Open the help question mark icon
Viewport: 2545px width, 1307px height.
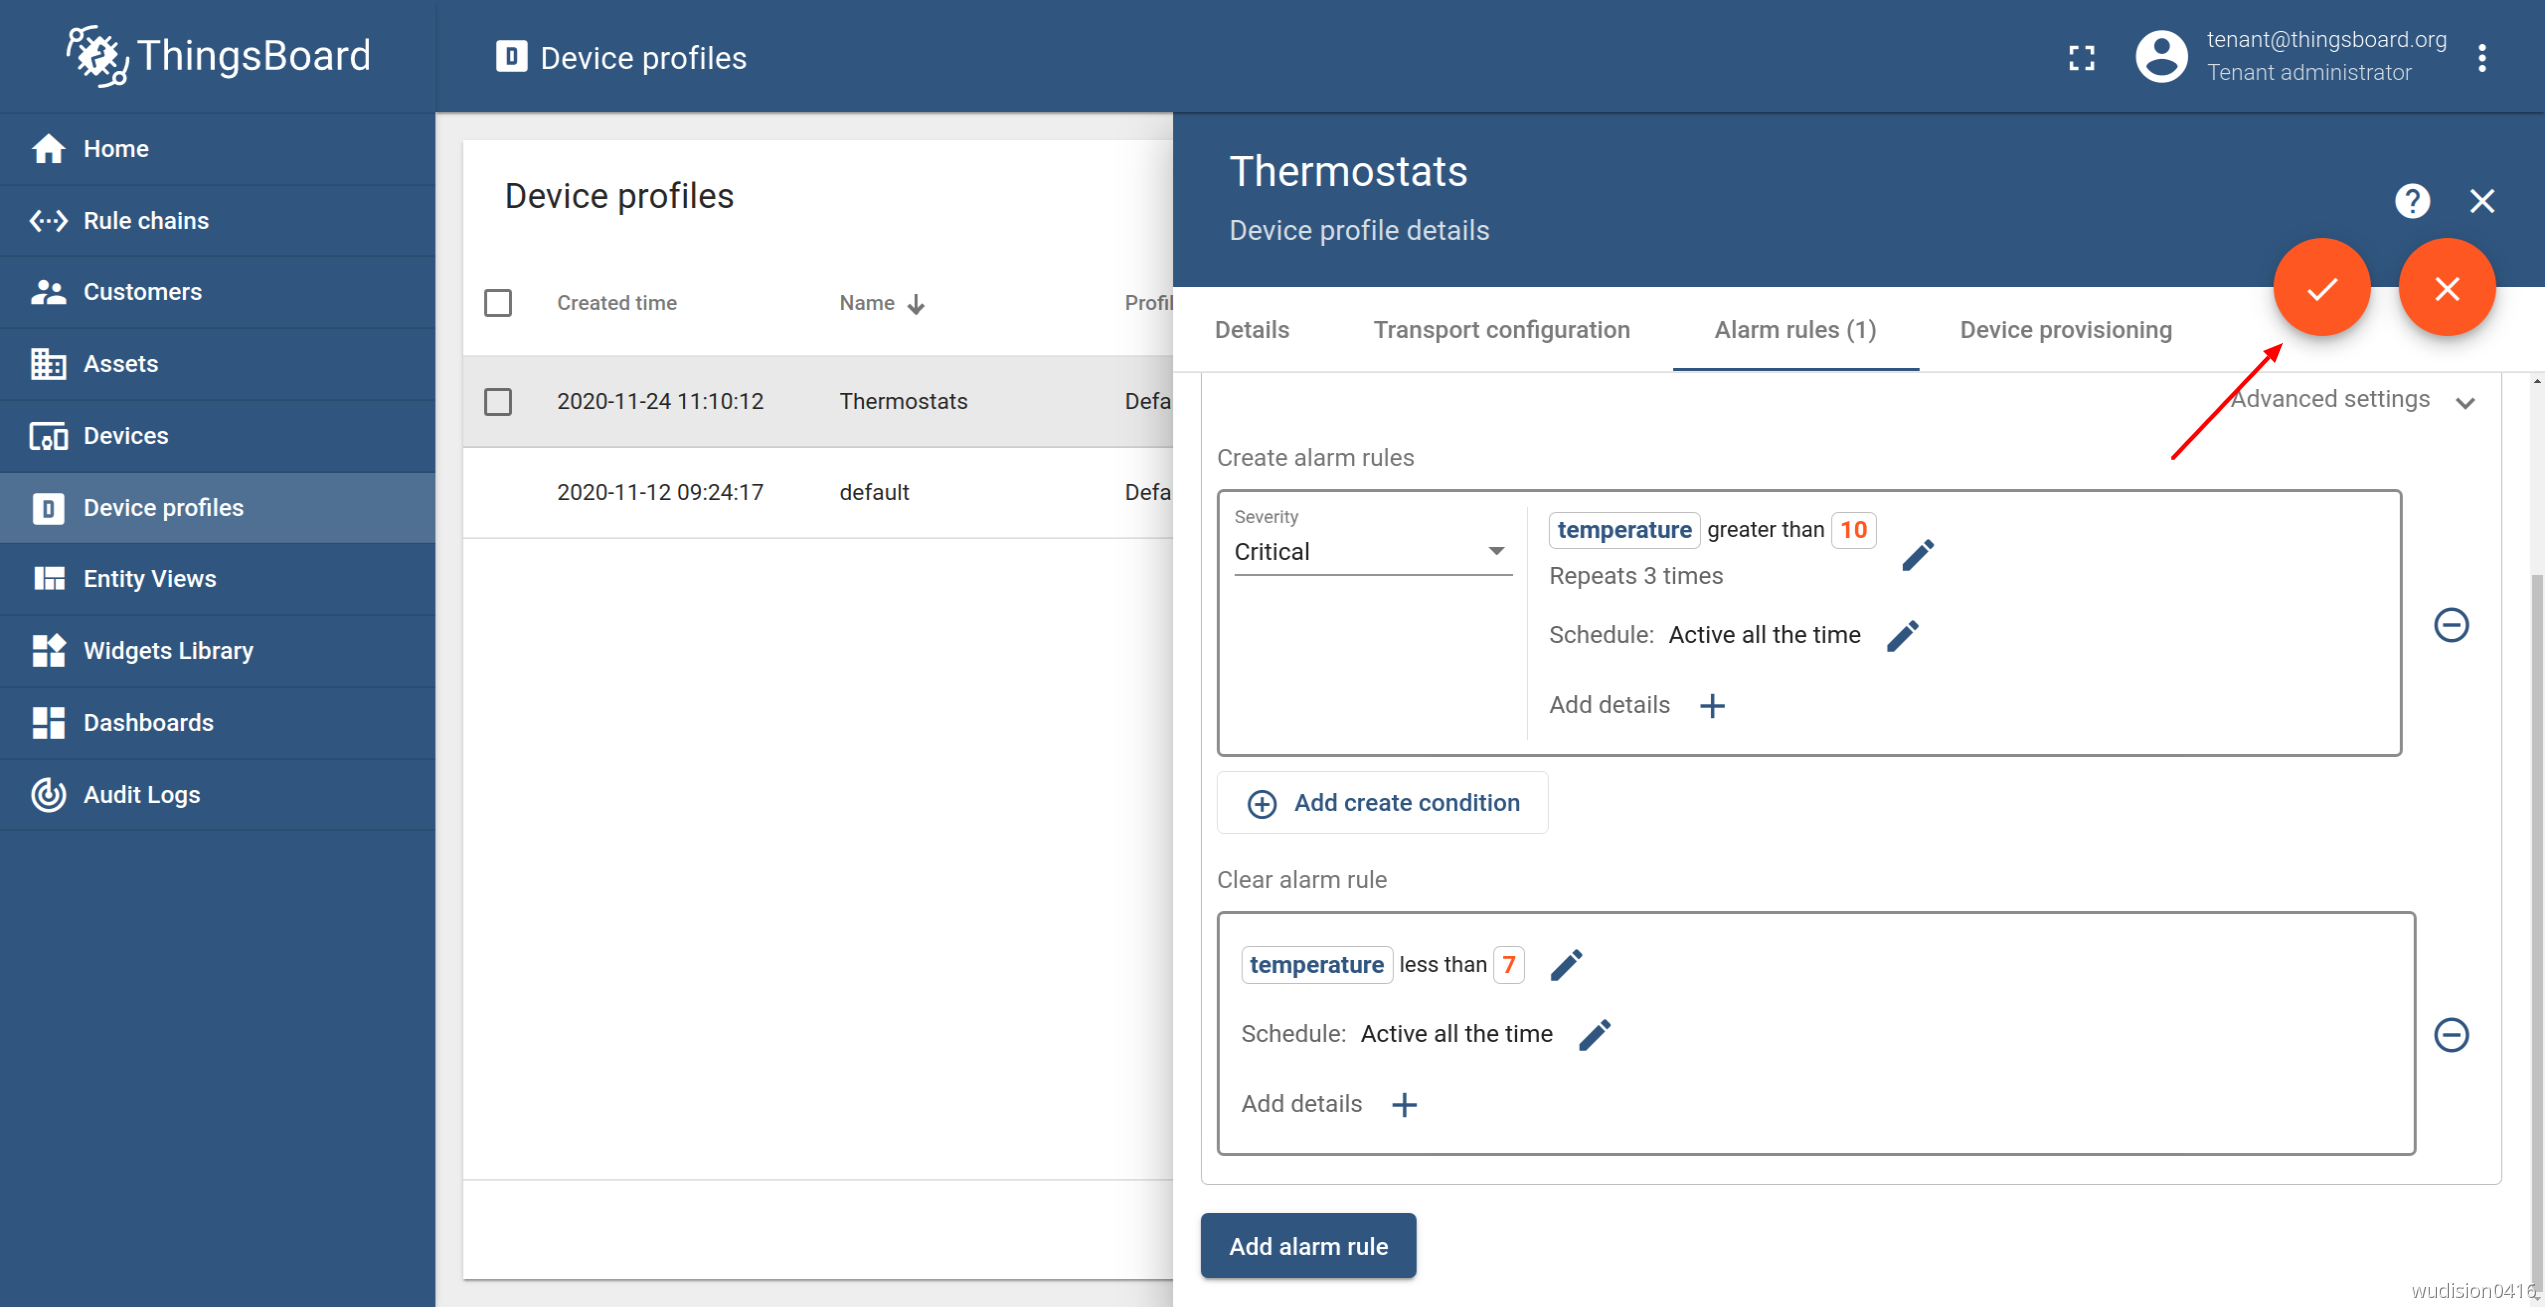[2411, 201]
